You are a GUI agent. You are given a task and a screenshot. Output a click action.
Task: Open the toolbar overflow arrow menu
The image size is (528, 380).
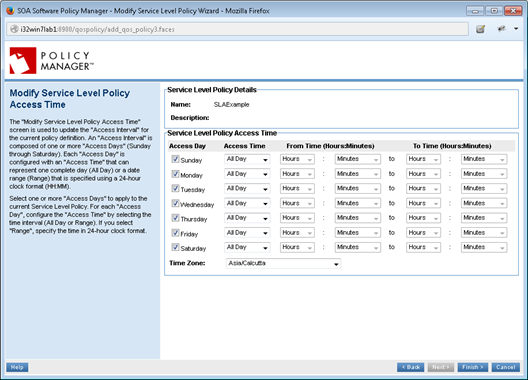pos(516,29)
